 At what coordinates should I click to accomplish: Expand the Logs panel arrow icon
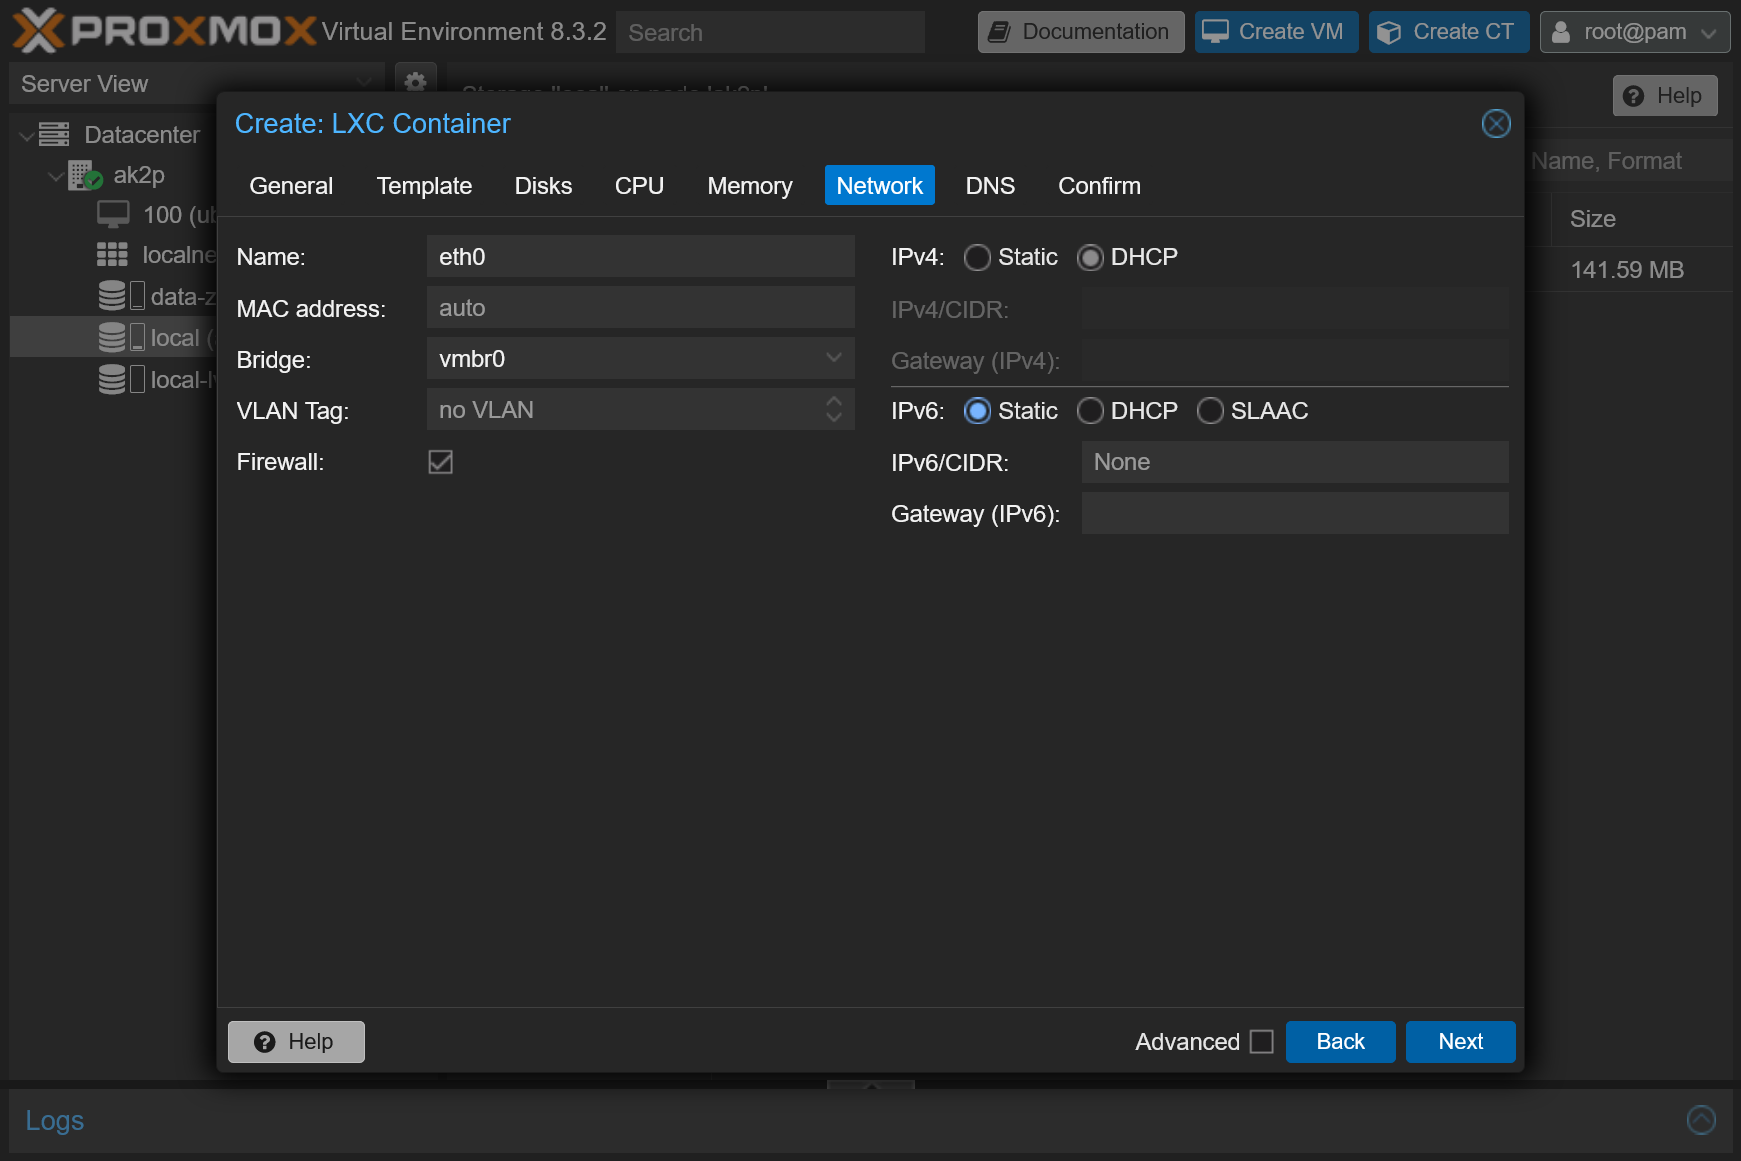click(1700, 1119)
